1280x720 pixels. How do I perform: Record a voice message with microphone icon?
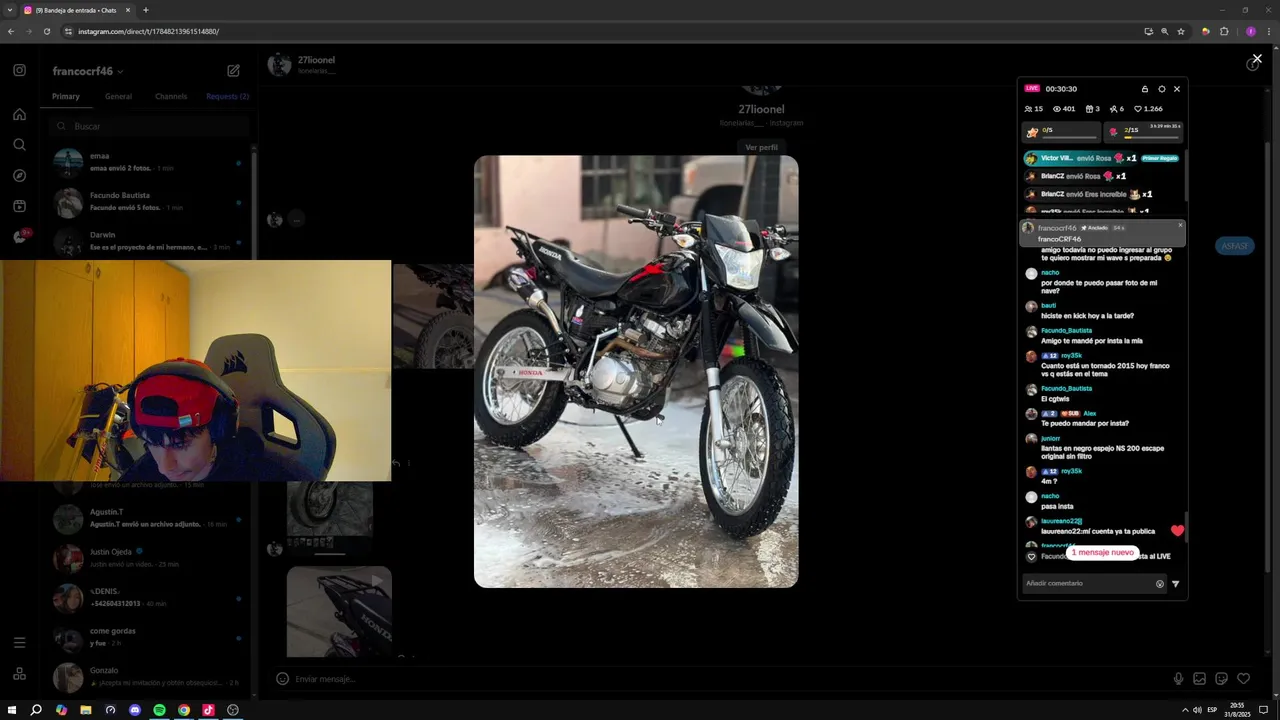pyautogui.click(x=1178, y=679)
